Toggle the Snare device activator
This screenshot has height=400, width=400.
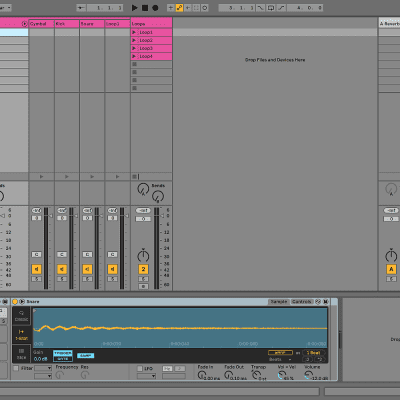coord(15,302)
